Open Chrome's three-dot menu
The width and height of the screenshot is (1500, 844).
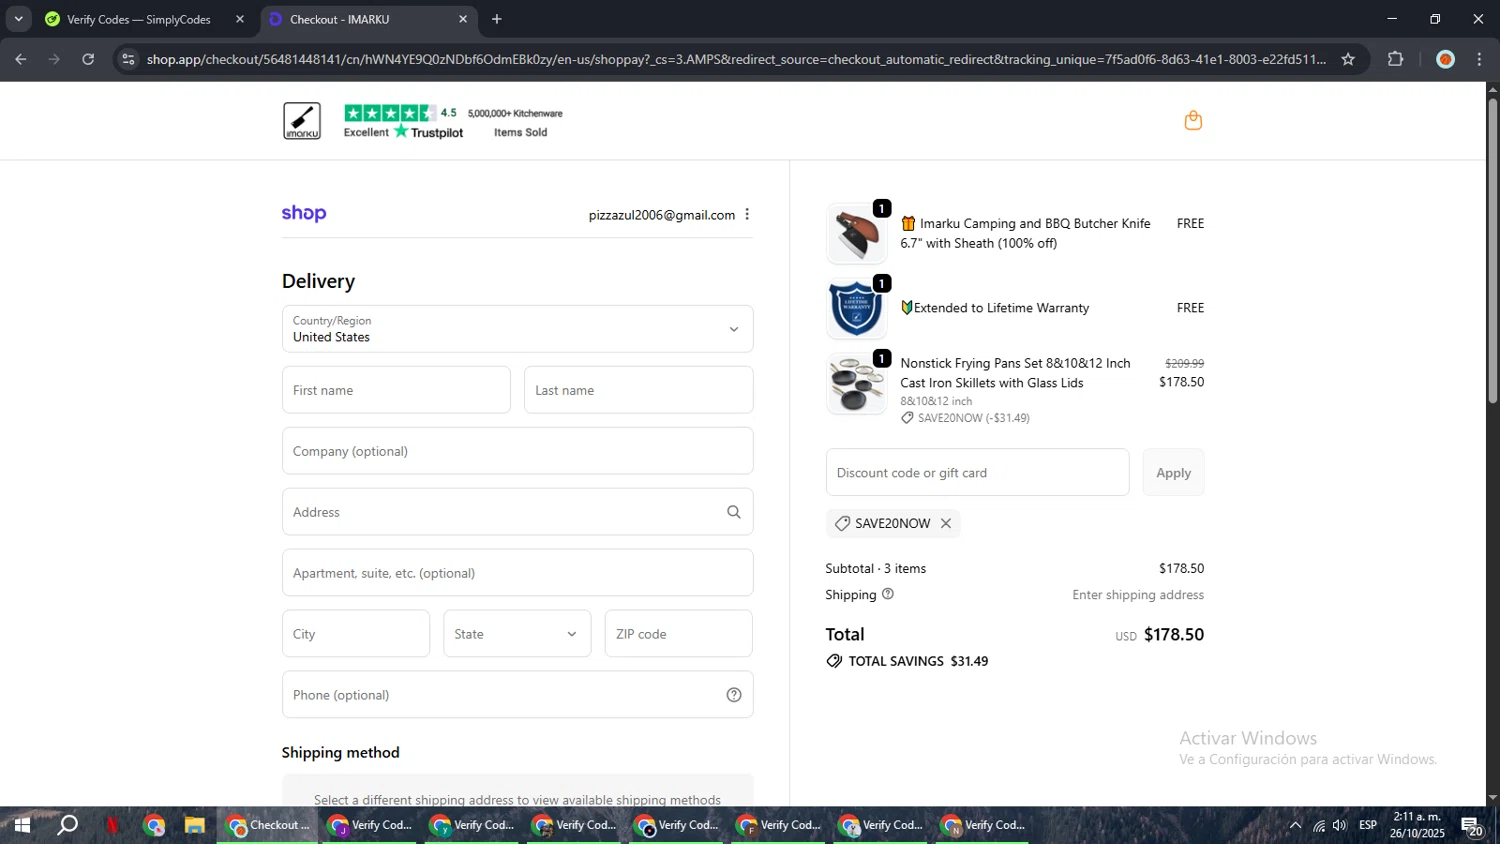click(x=1479, y=59)
